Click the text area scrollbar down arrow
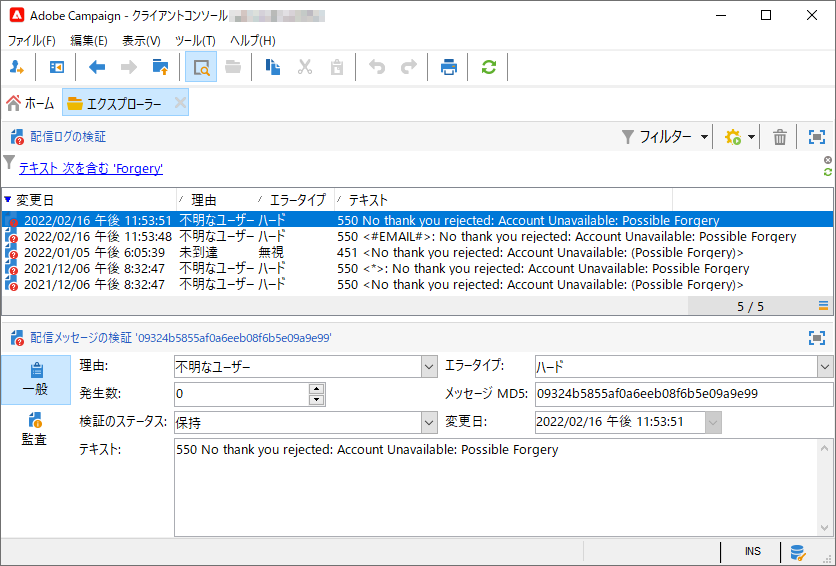This screenshot has height=566, width=836. coord(825,528)
